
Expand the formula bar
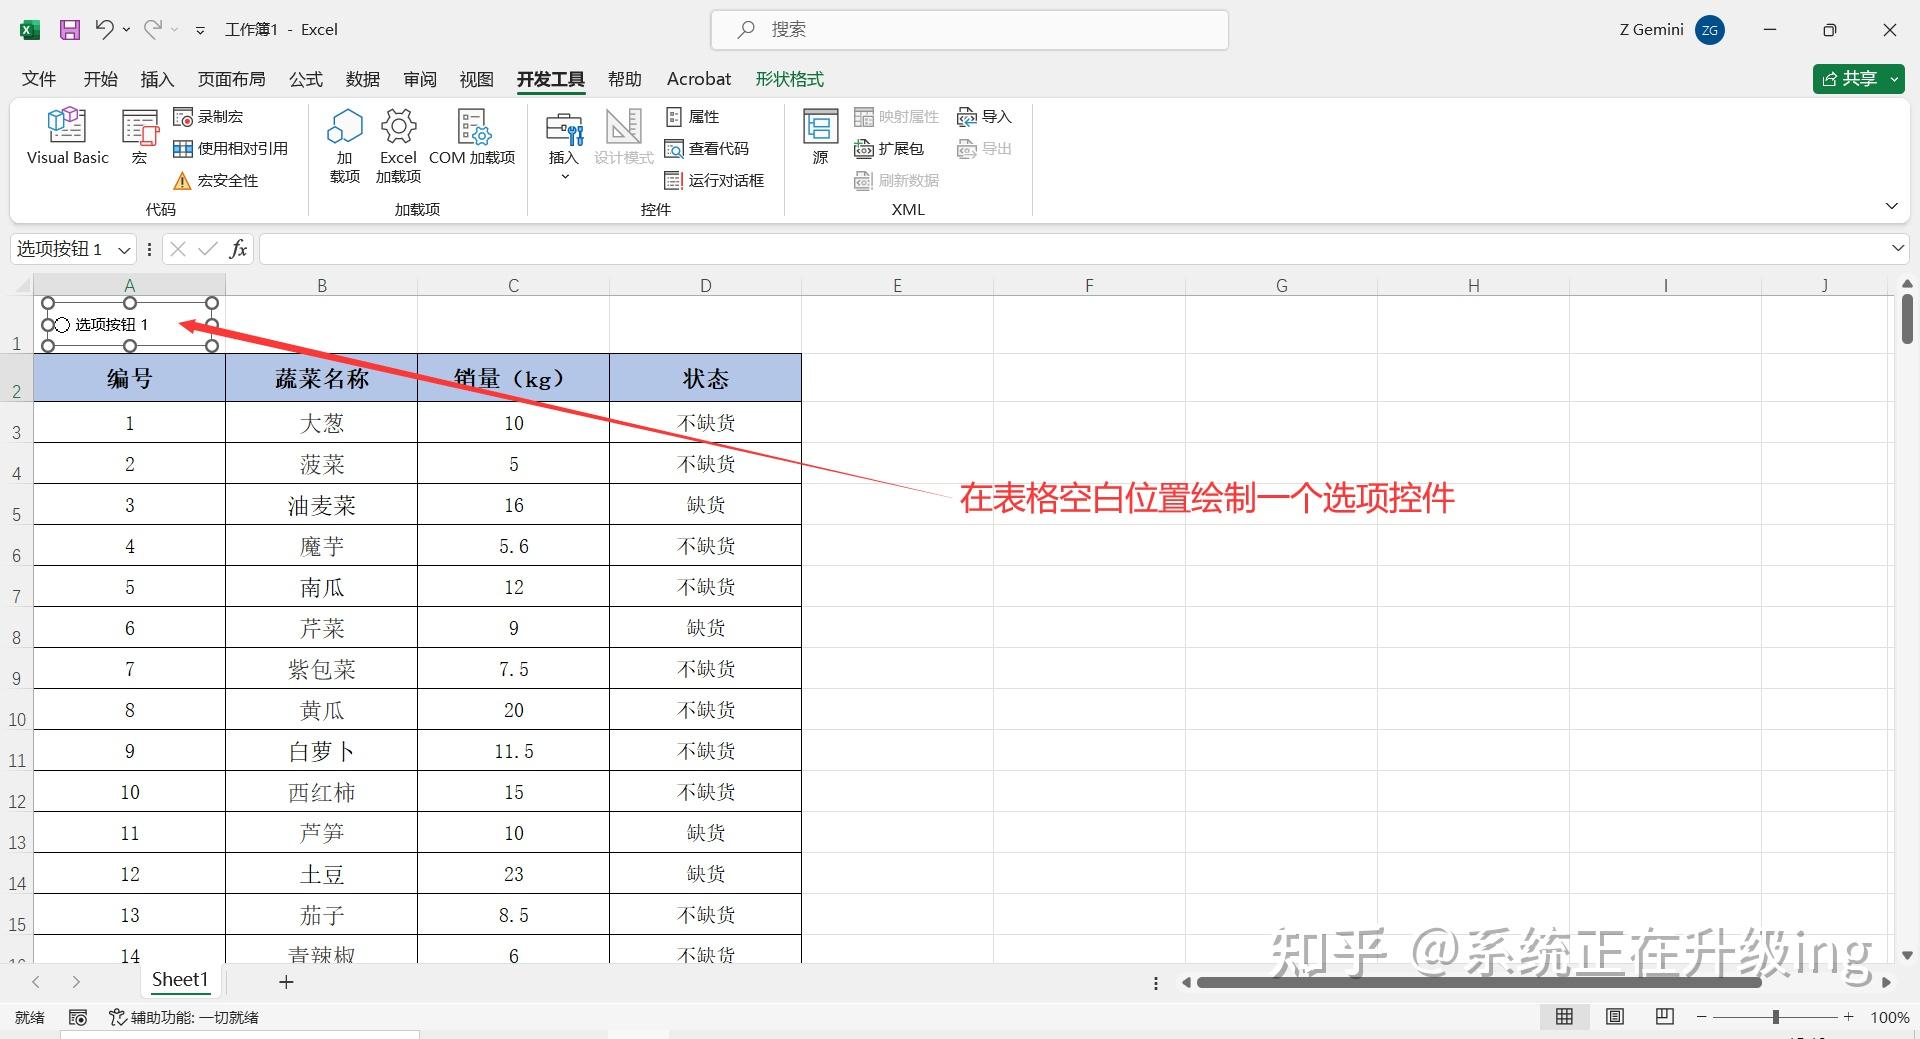1898,248
